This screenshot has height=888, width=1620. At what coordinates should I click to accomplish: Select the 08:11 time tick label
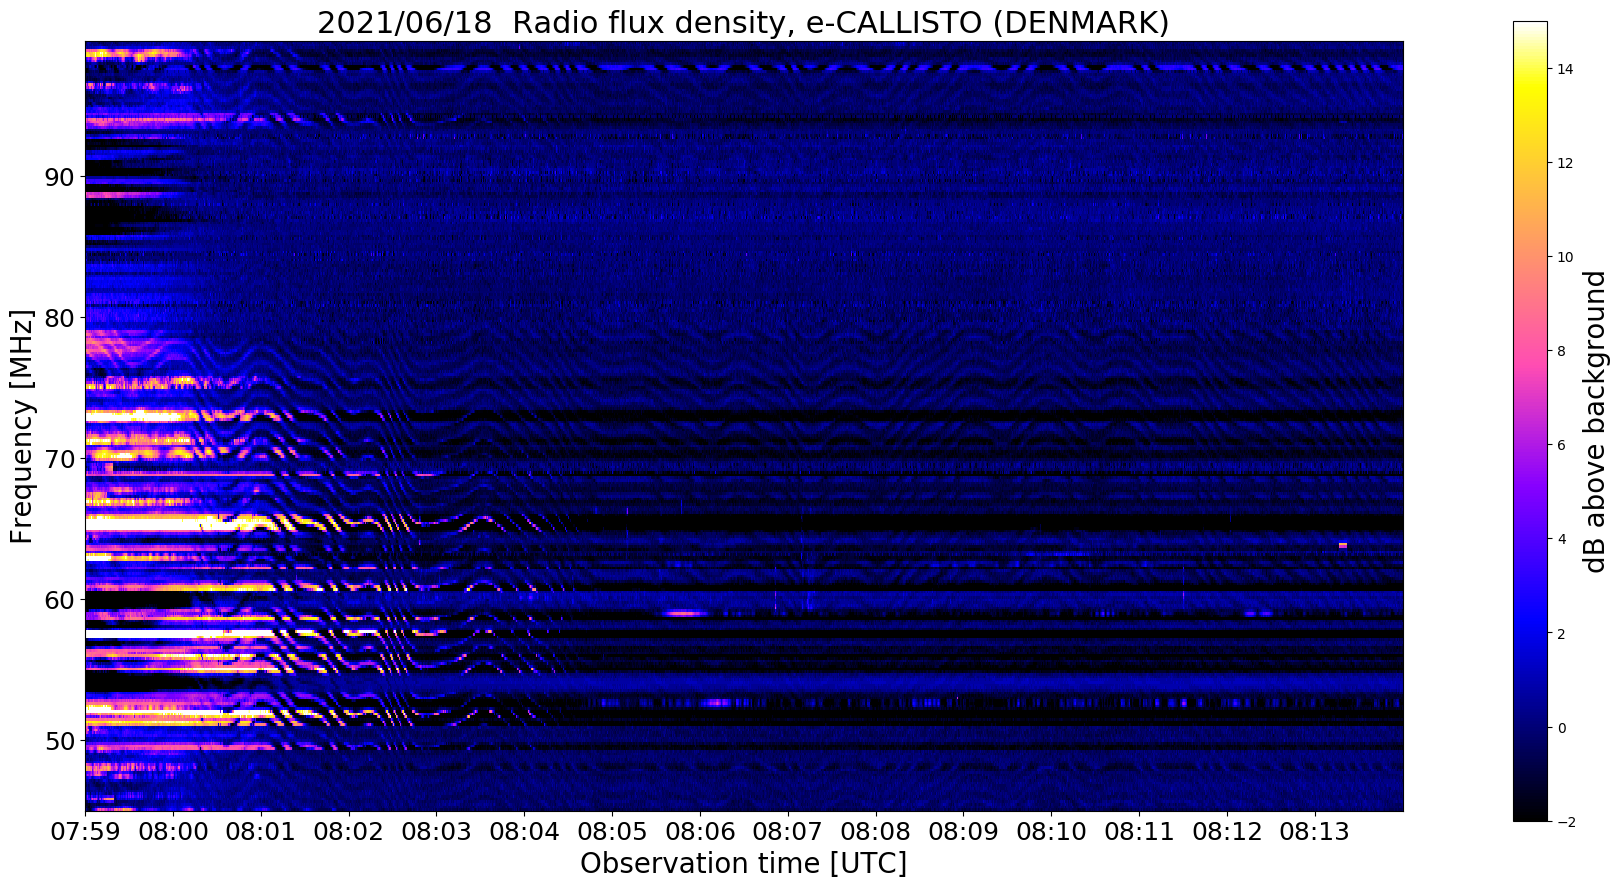pyautogui.click(x=1139, y=830)
